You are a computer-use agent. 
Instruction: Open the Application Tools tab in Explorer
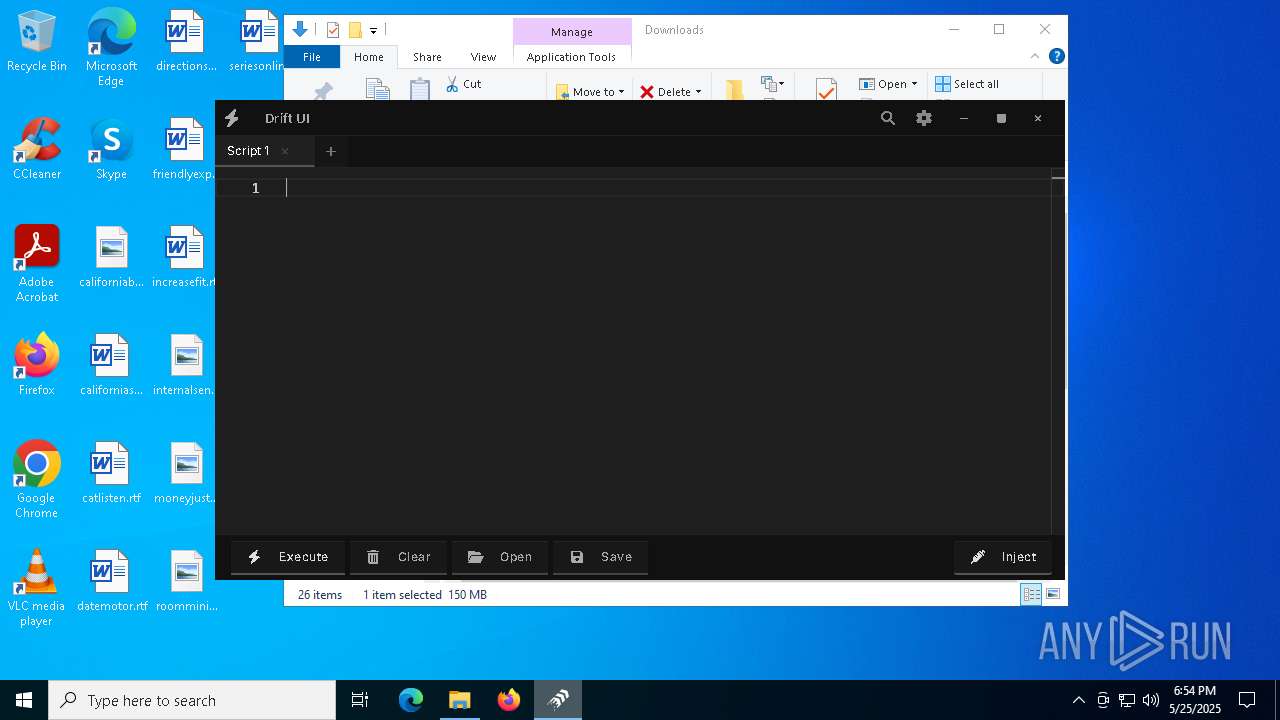click(571, 57)
